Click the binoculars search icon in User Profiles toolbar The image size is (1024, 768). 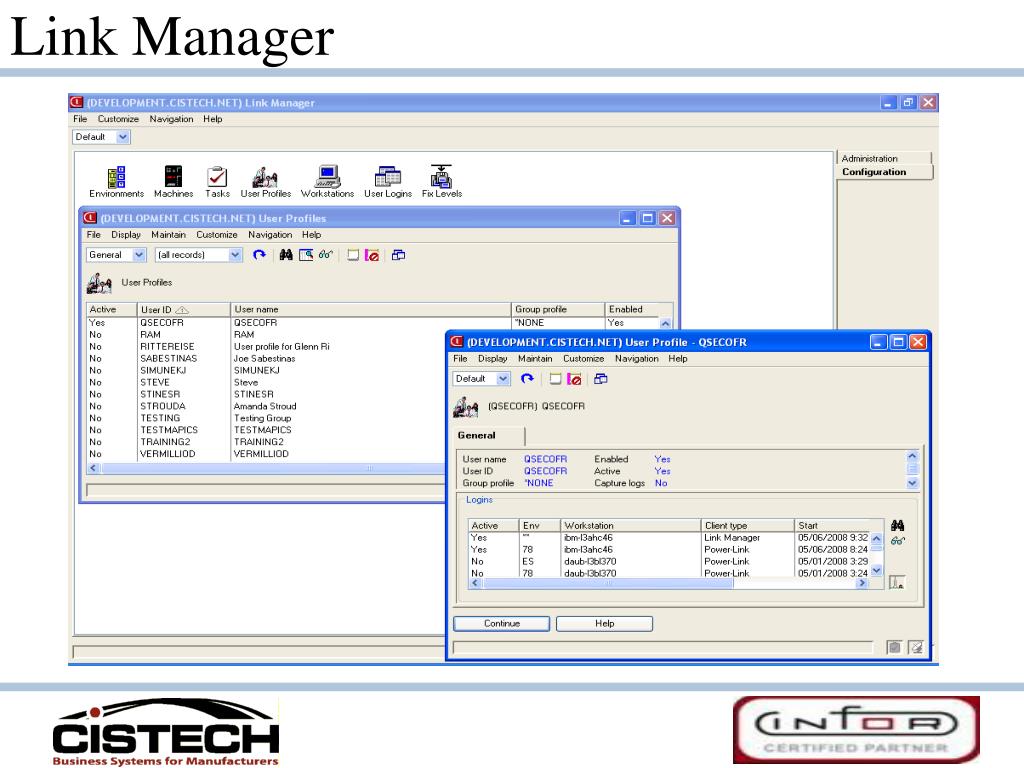[x=286, y=255]
